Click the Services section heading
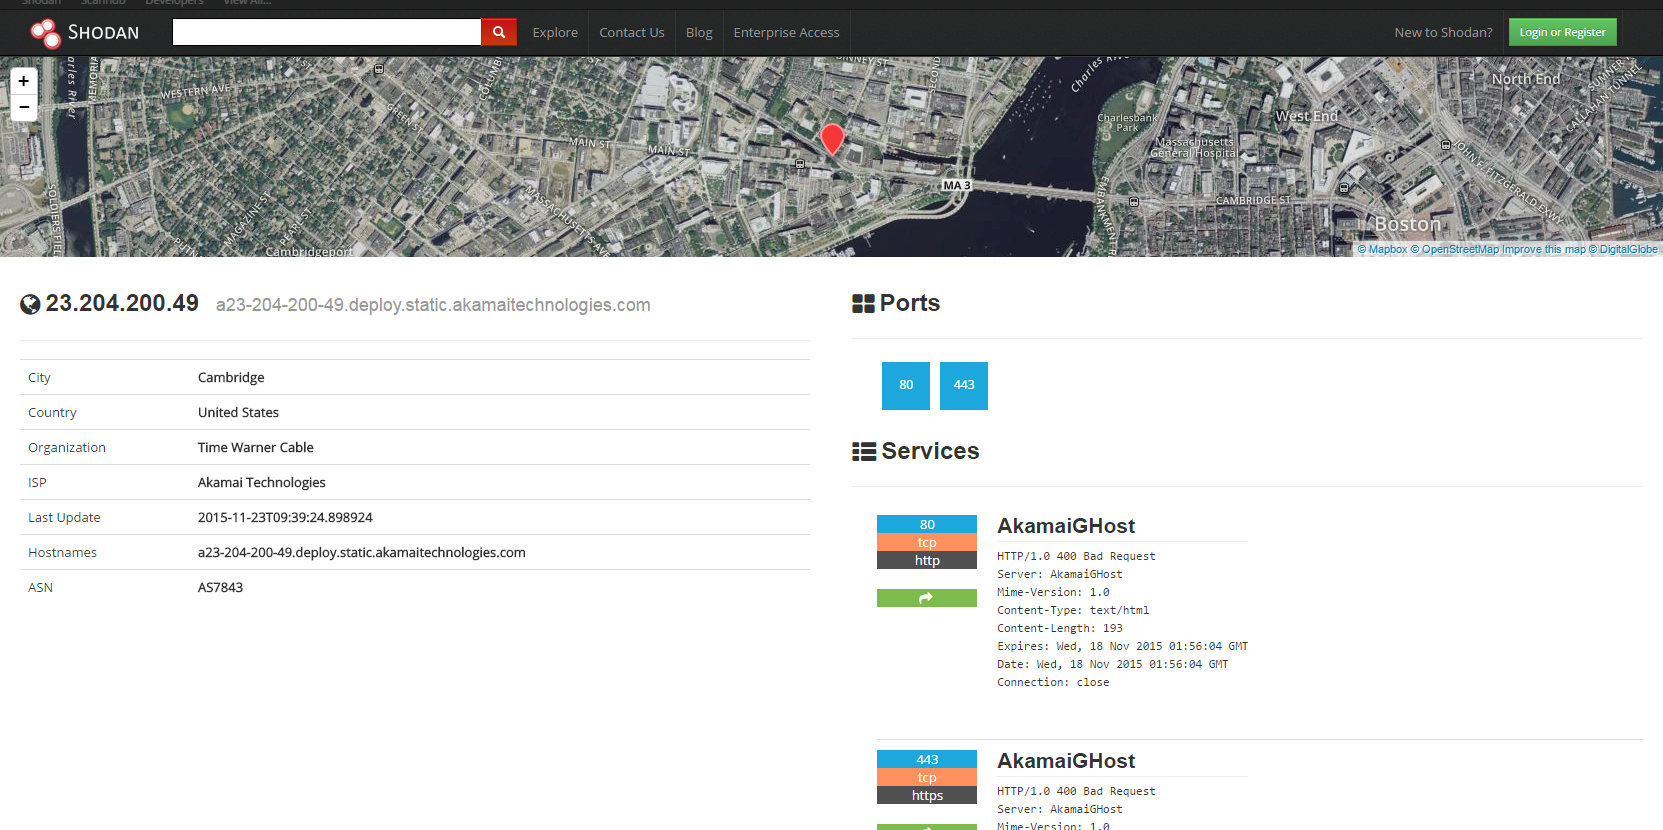 930,451
